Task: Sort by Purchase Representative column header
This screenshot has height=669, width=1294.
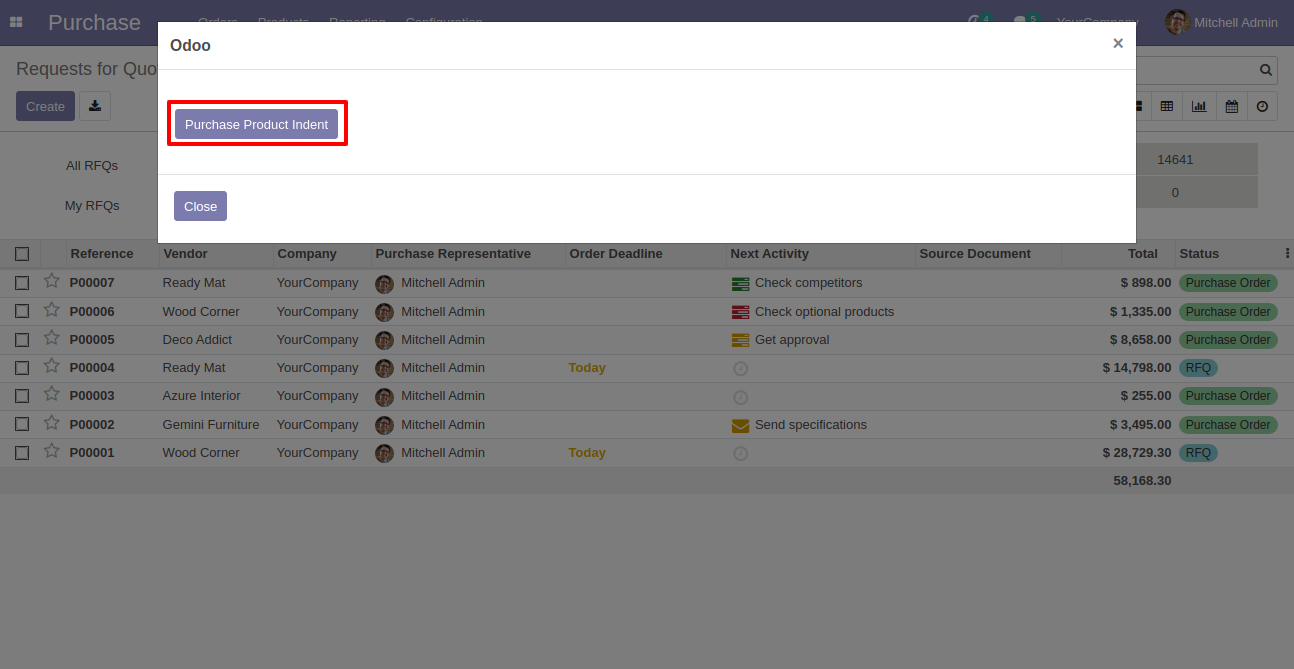Action: tap(453, 253)
